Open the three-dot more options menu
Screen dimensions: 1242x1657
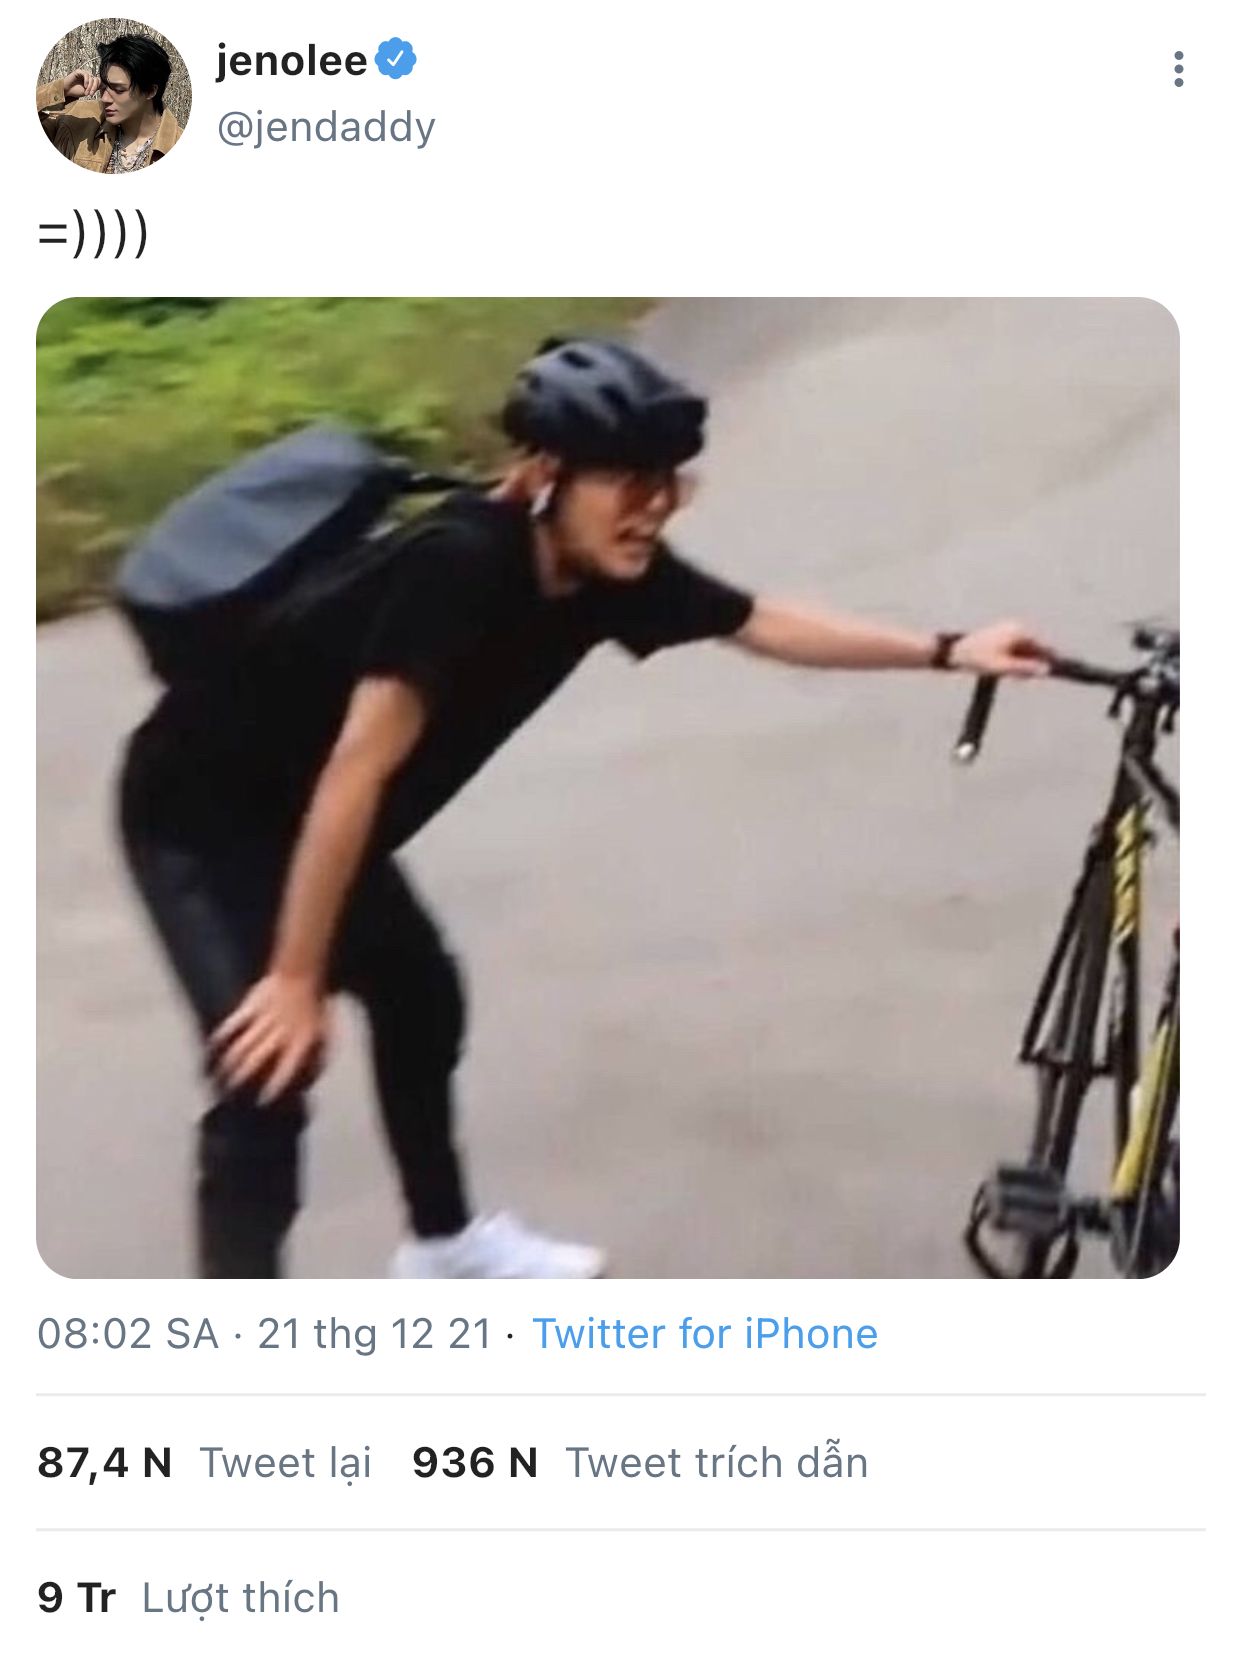coord(1179,69)
